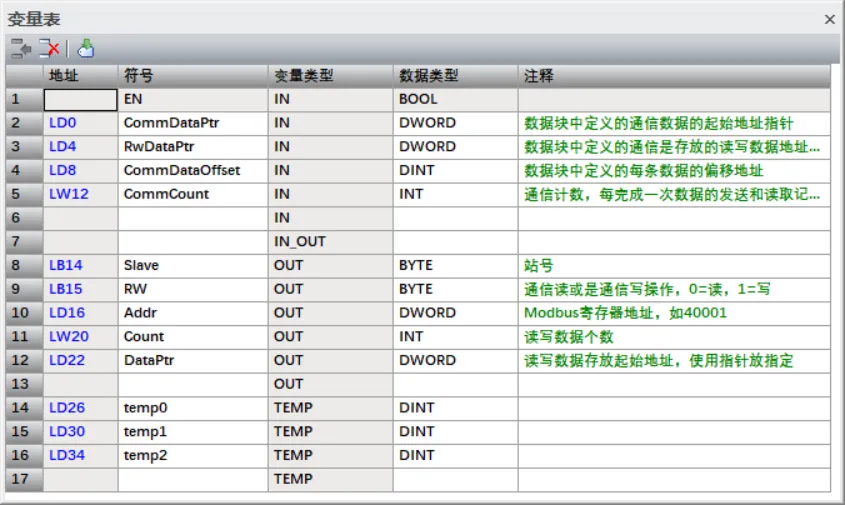This screenshot has height=505, width=845.
Task: Select the EN symbol cell
Action: (x=193, y=100)
